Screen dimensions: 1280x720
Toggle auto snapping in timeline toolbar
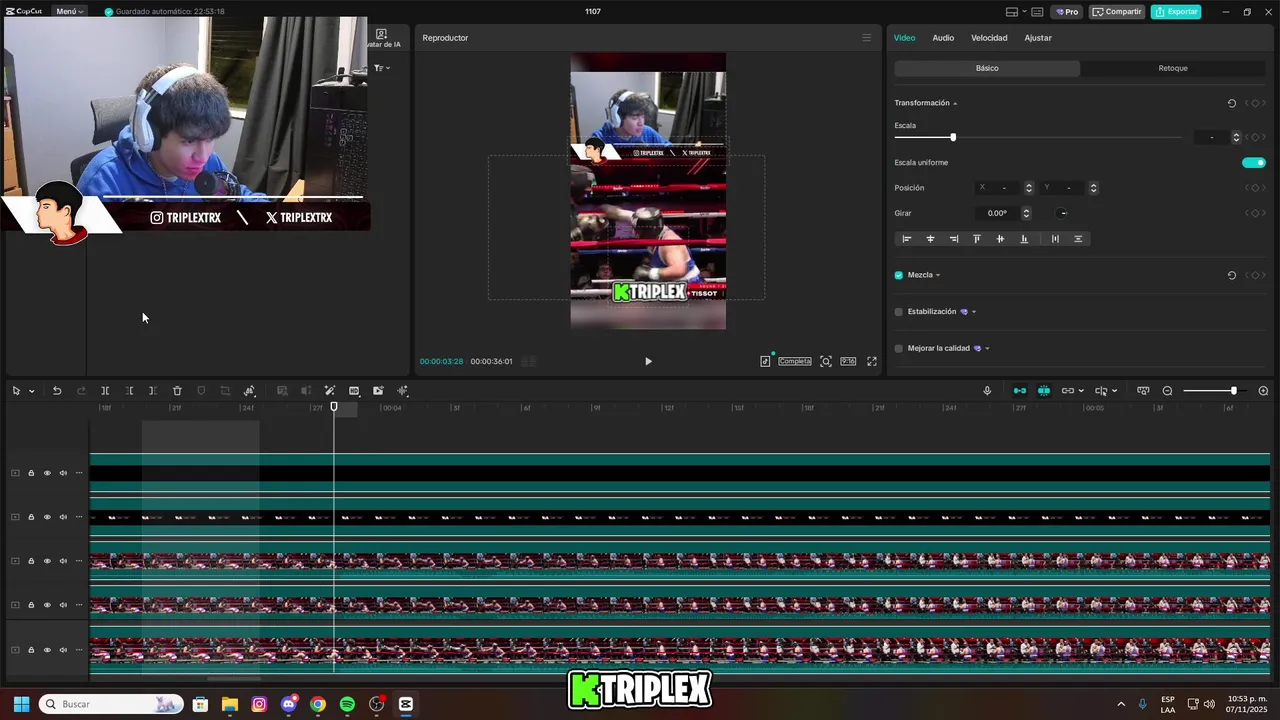1044,391
